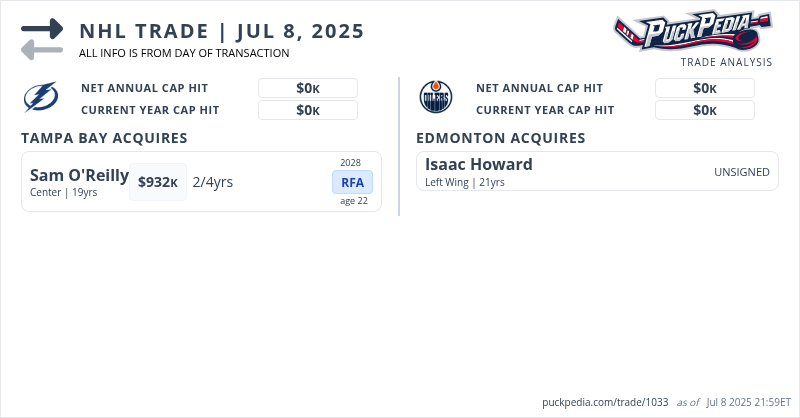
Task: Select the Edmonton Acquires heading
Action: click(x=500, y=138)
